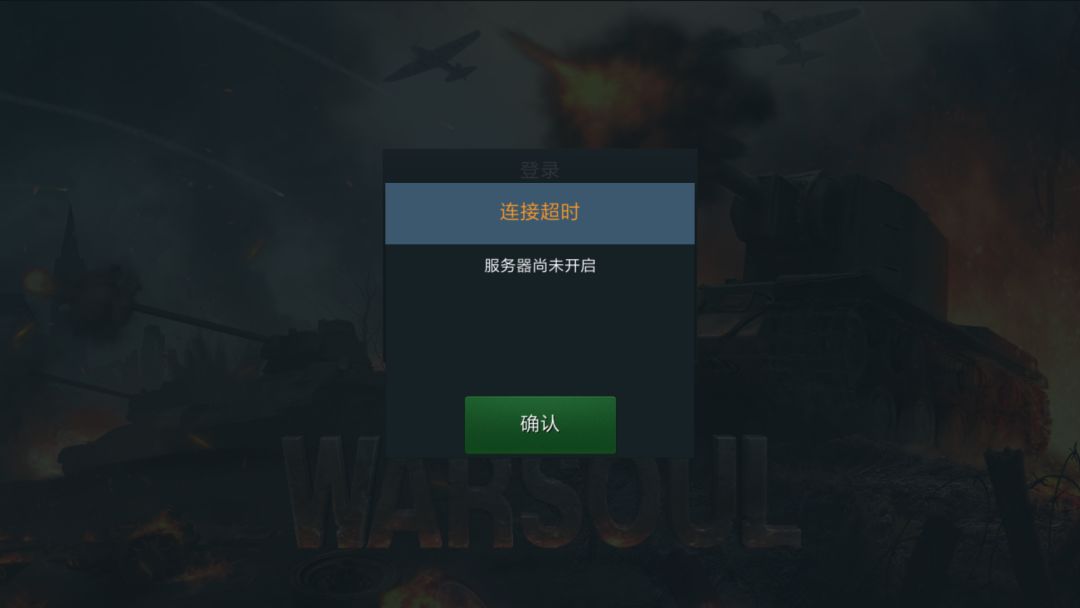Click the WARSOUL logo text in the background

point(541,492)
